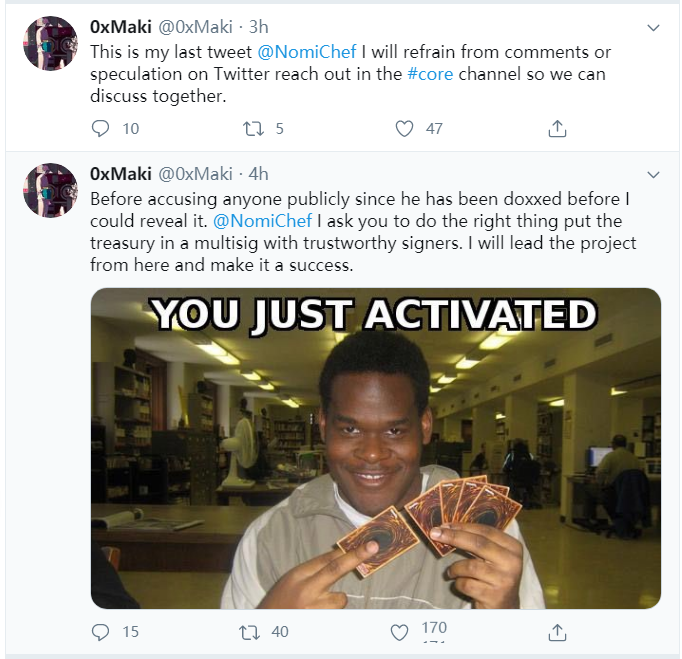Open the 'You Just Activated' meme image
Image resolution: width=682 pixels, height=659 pixels.
(x=375, y=448)
